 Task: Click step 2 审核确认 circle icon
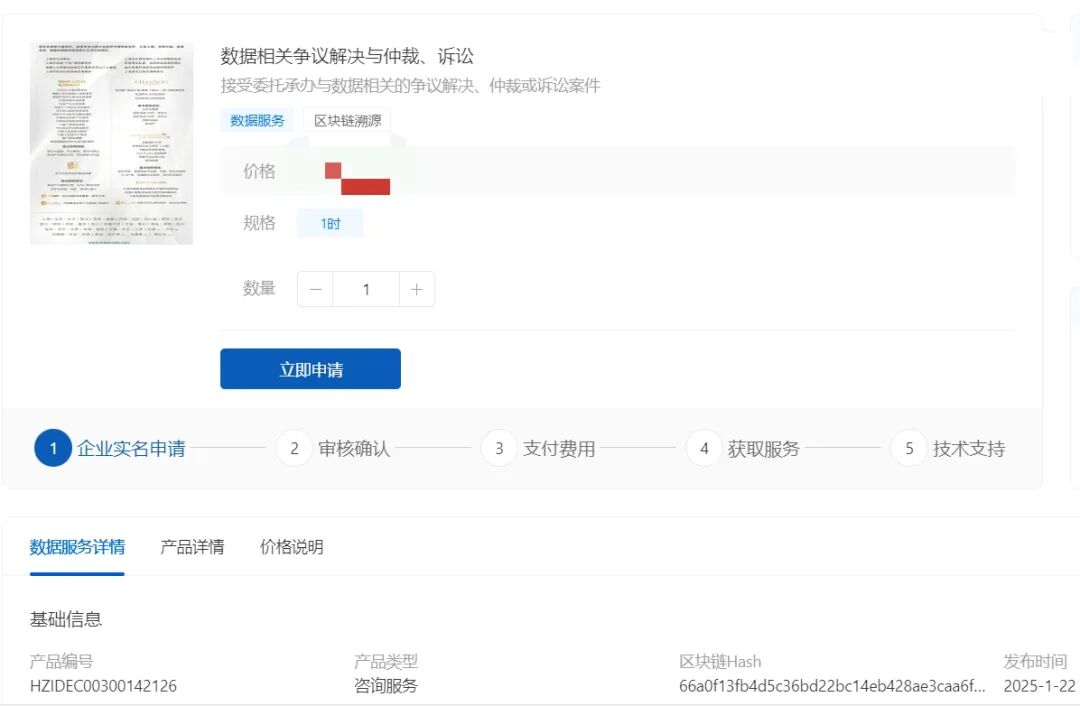(x=293, y=448)
